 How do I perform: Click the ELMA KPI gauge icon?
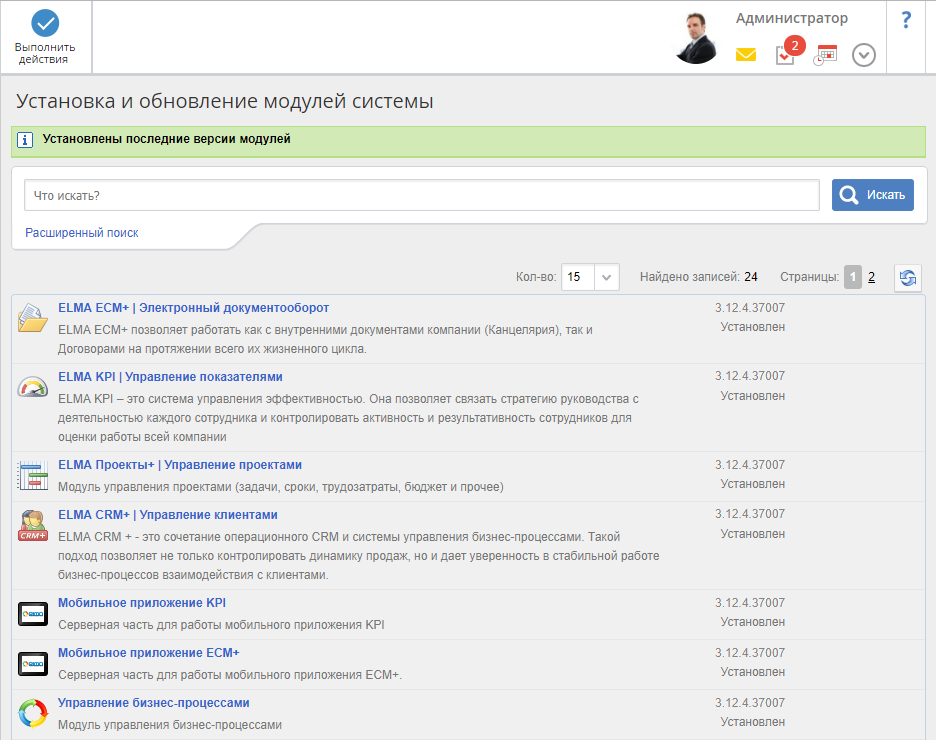point(32,387)
